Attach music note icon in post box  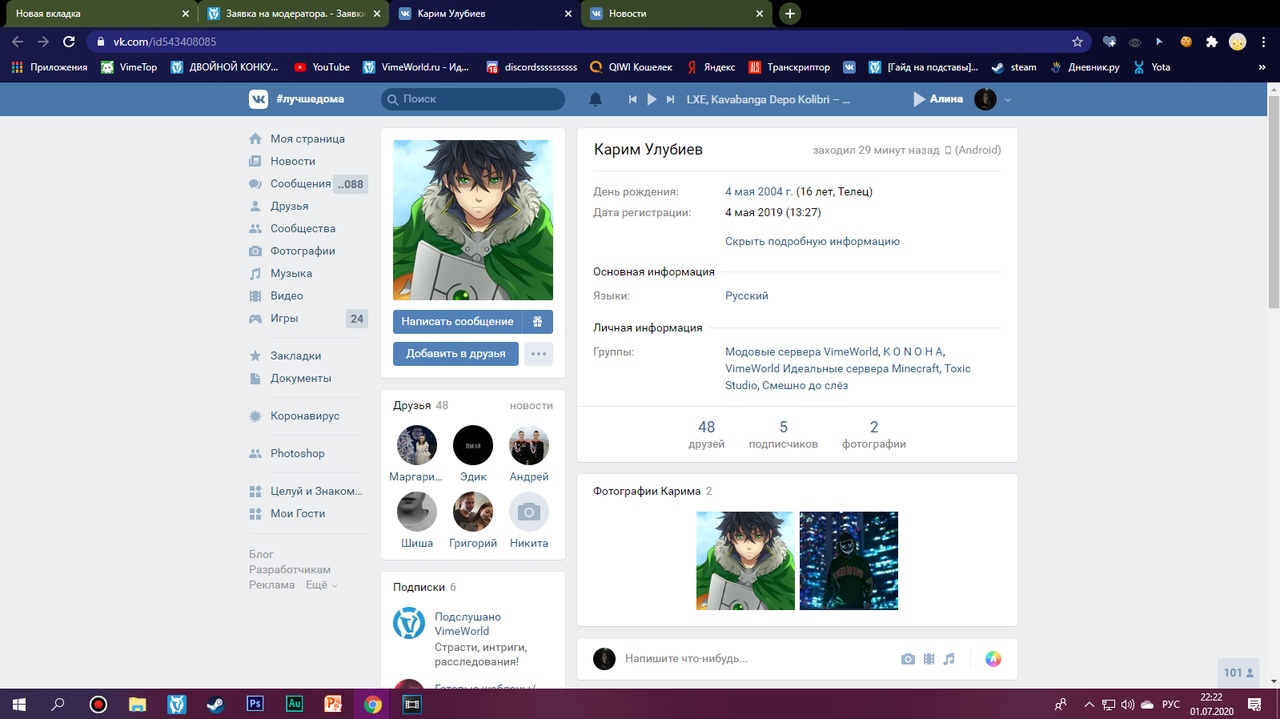pos(949,659)
